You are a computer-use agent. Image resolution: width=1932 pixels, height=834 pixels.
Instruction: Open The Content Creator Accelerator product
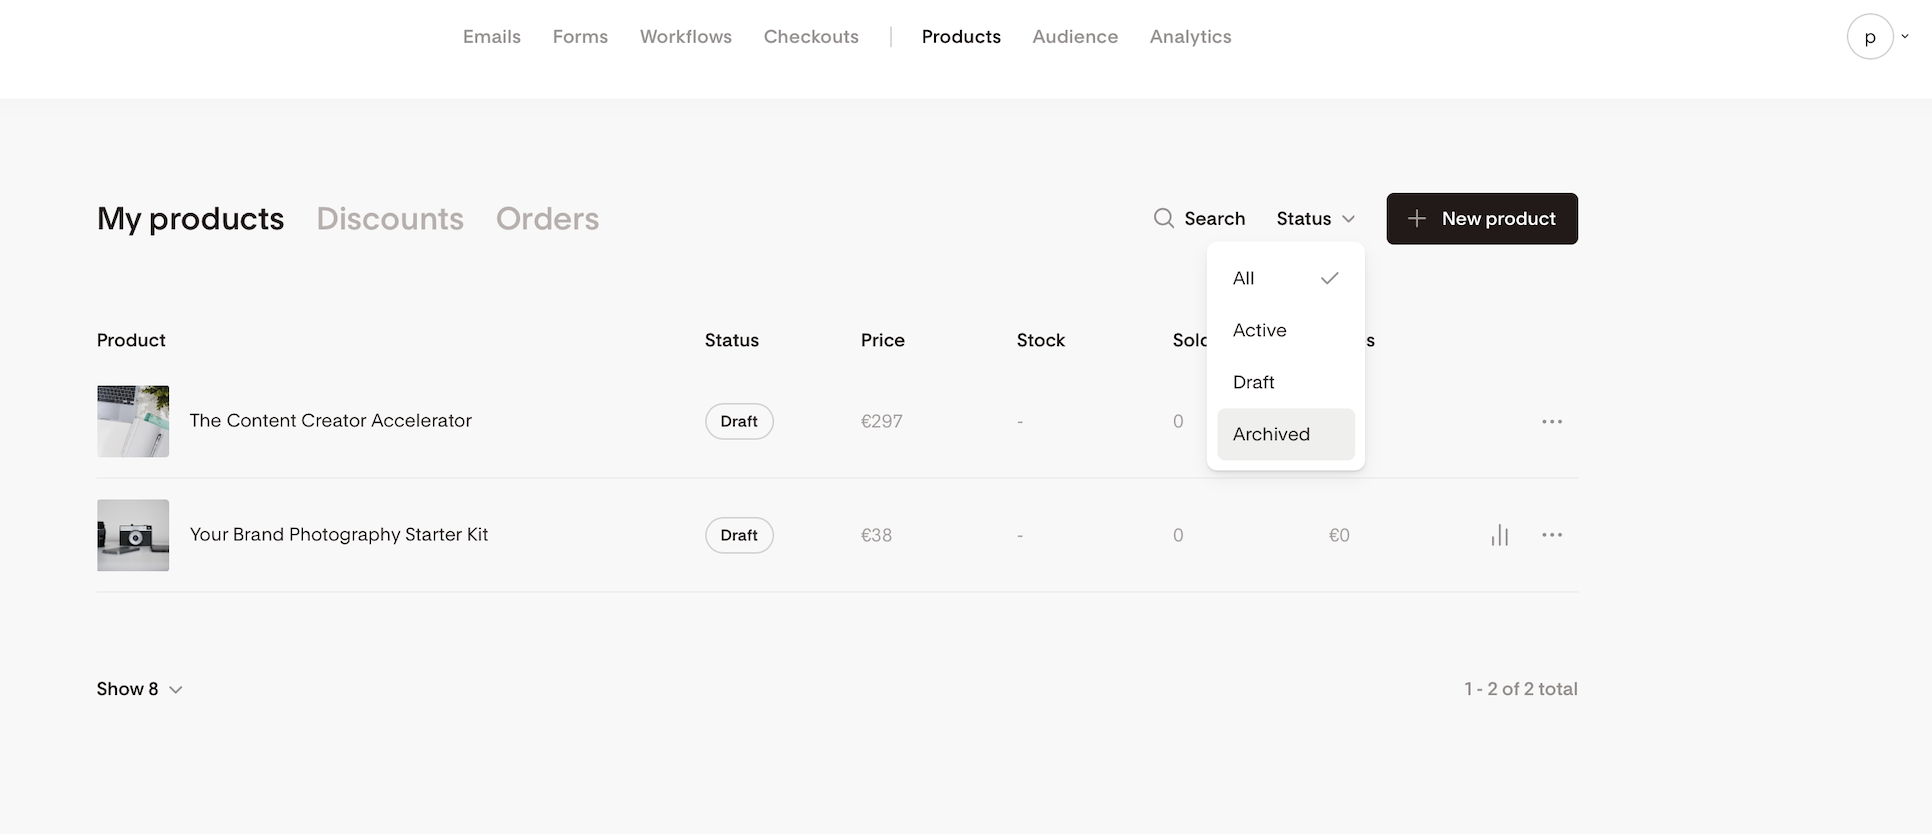[330, 421]
